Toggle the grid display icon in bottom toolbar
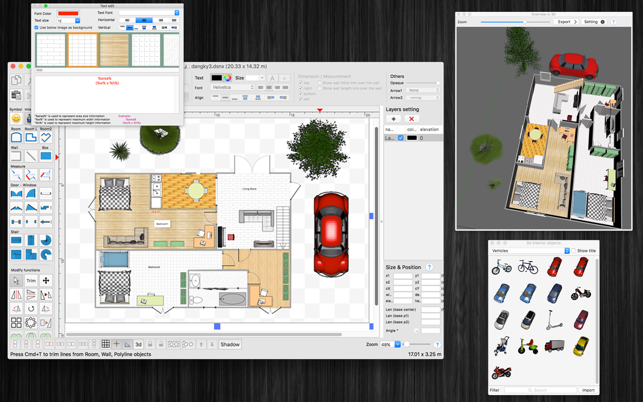The height and width of the screenshot is (402, 643). (105, 344)
